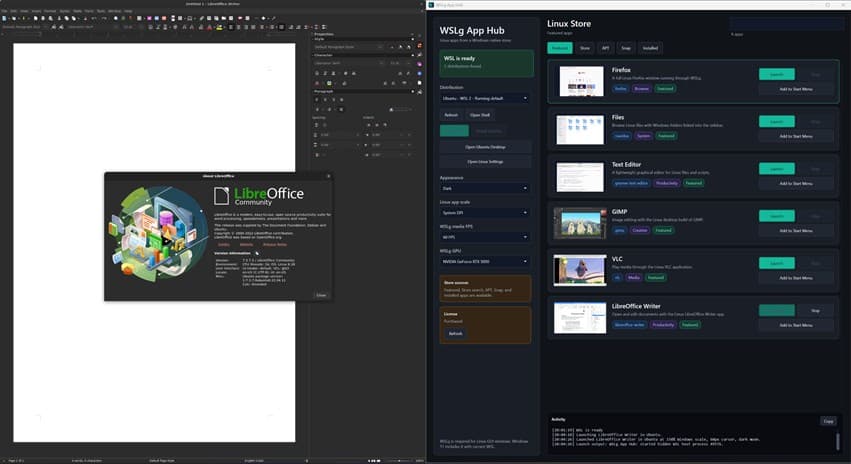The width and height of the screenshot is (851, 464).
Task: Open the Tools menu in LibreOffice Writer
Action: tap(100, 11)
